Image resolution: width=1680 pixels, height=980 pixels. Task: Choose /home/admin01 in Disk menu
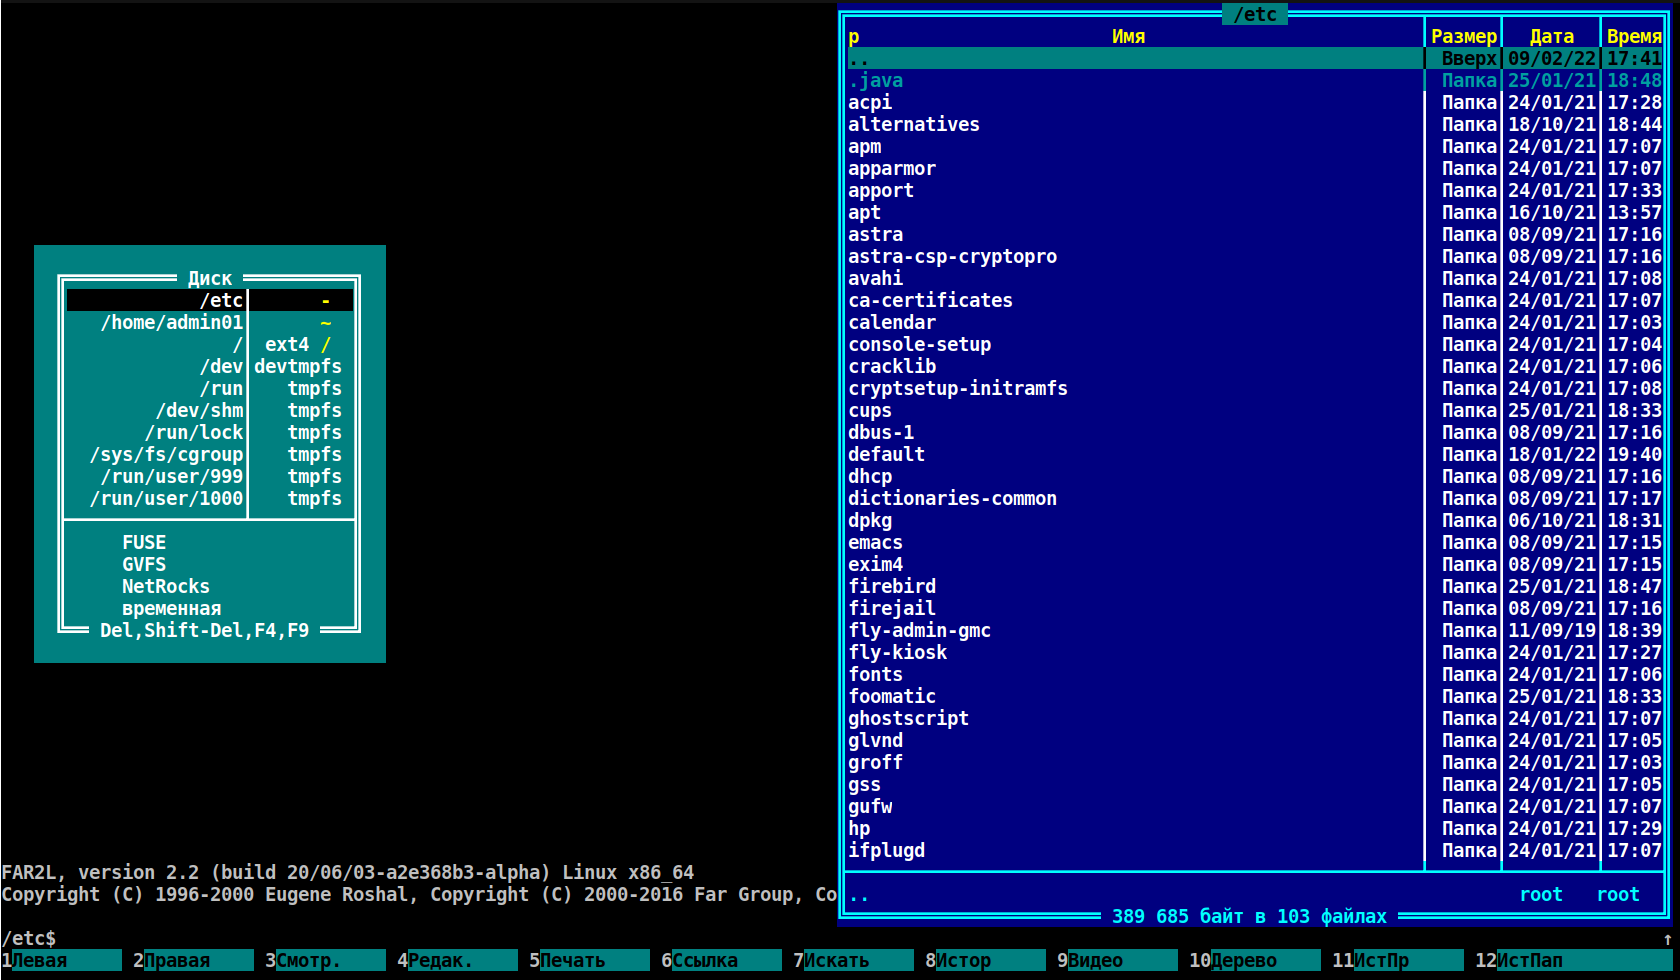(210, 322)
